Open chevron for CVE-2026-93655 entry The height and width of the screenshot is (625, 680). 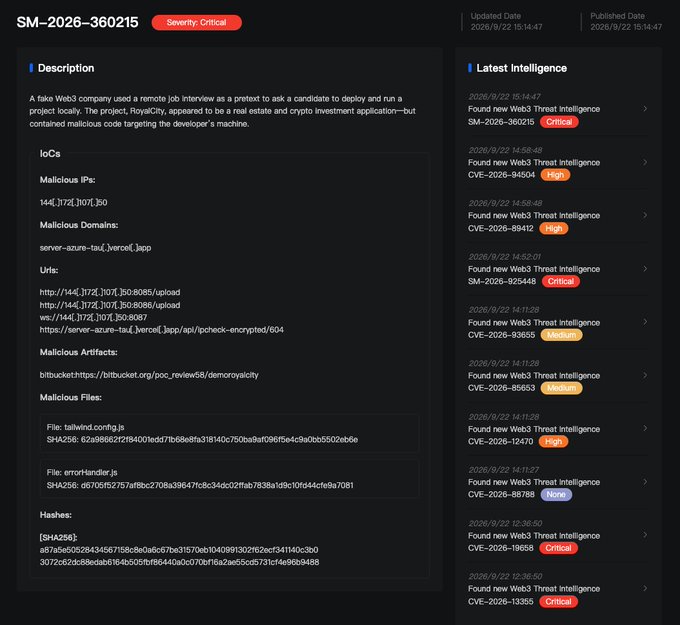click(x=645, y=322)
